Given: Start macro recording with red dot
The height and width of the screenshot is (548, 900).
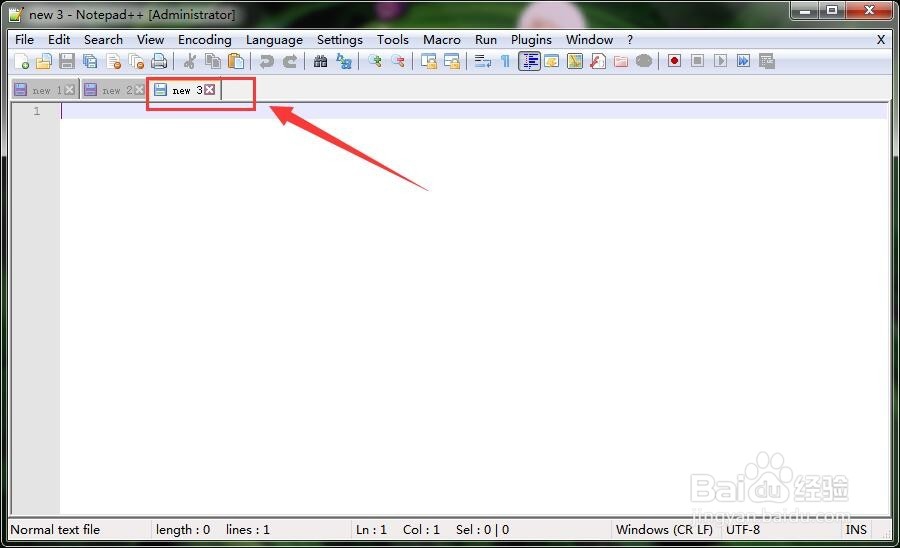Looking at the screenshot, I should pyautogui.click(x=674, y=61).
